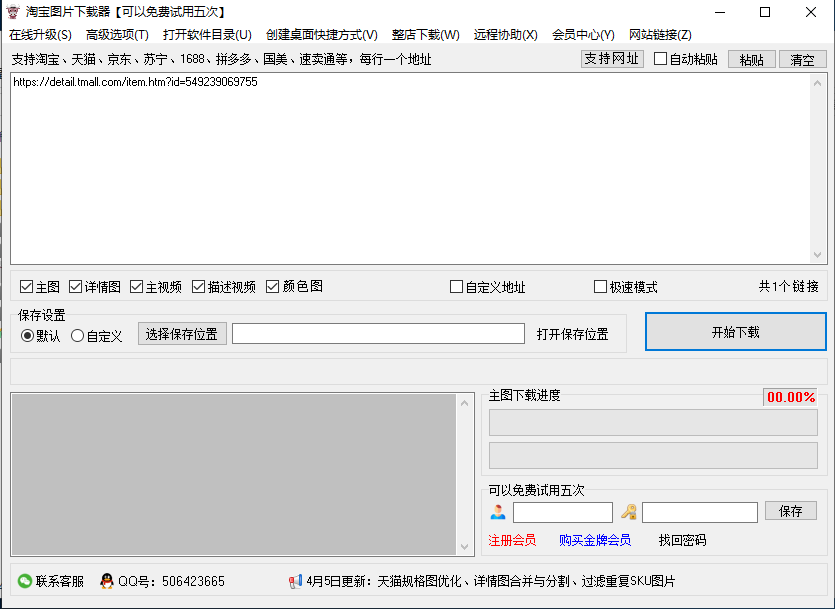The image size is (835, 609).
Task: Start download with 开始下载 button
Action: click(735, 332)
